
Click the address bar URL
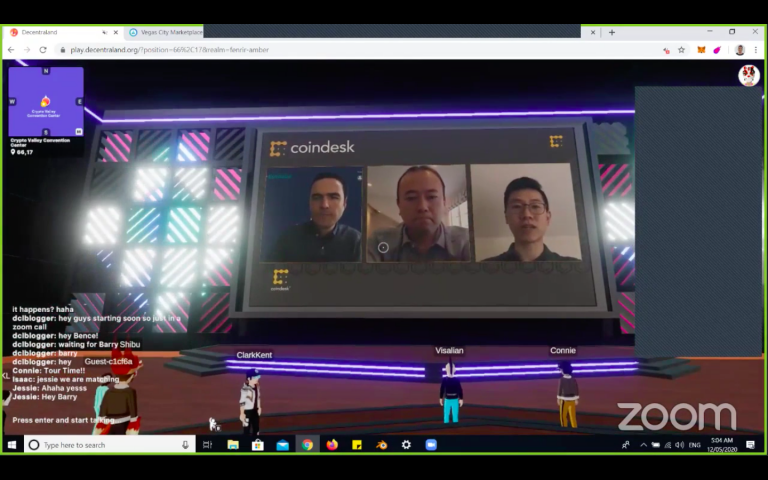point(169,50)
